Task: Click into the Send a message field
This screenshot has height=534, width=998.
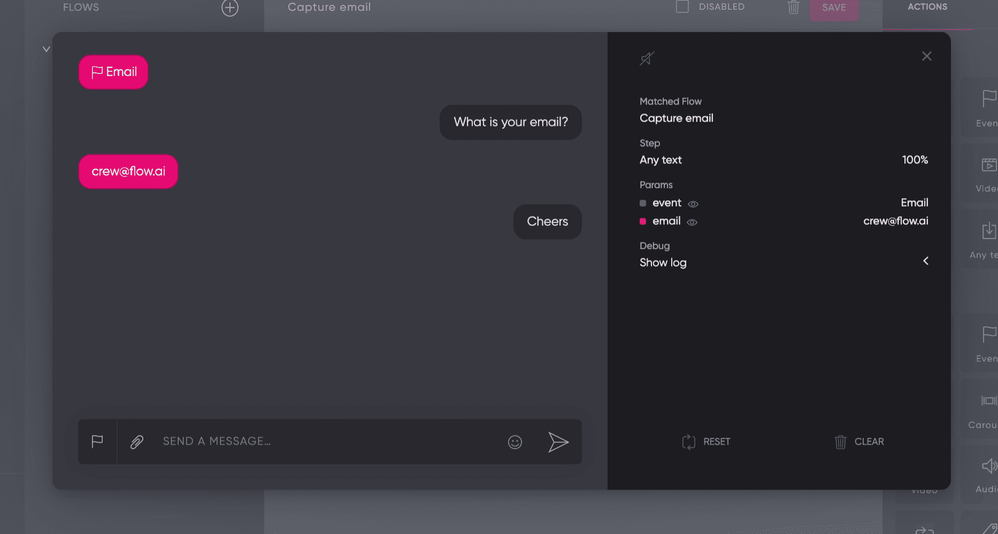Action: tap(328, 441)
